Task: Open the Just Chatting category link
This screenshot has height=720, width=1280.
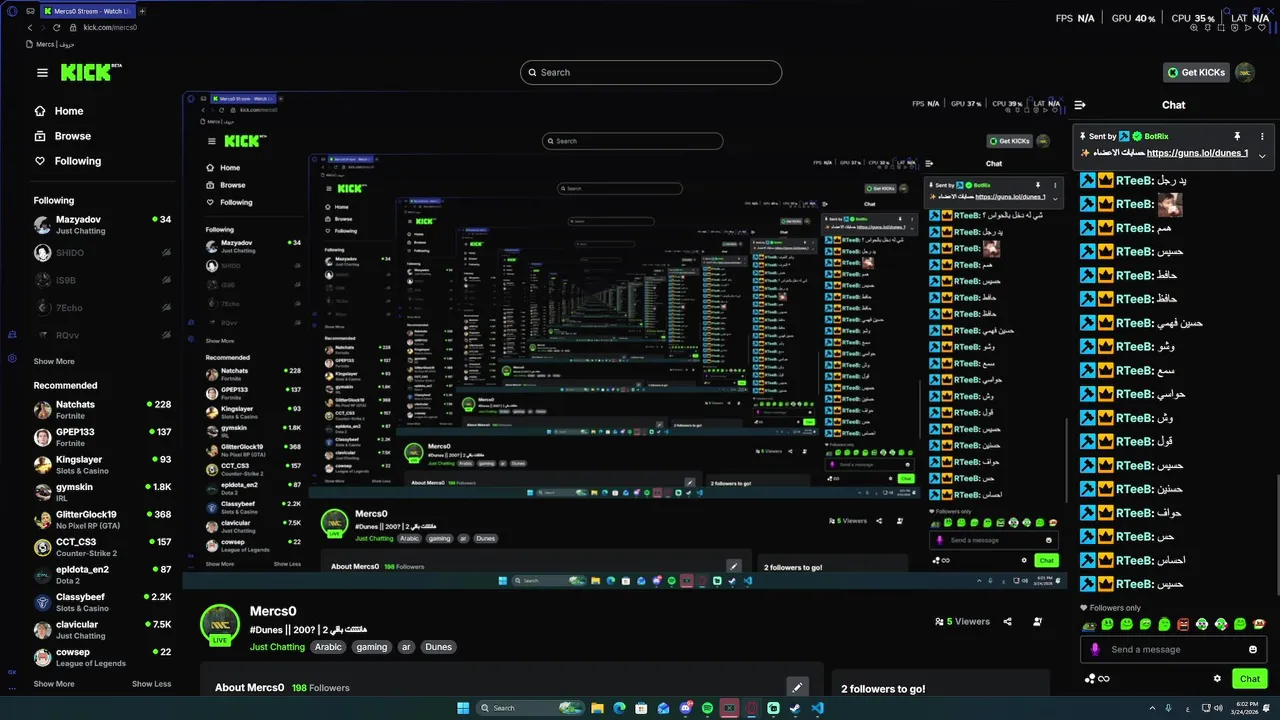Action: [277, 647]
